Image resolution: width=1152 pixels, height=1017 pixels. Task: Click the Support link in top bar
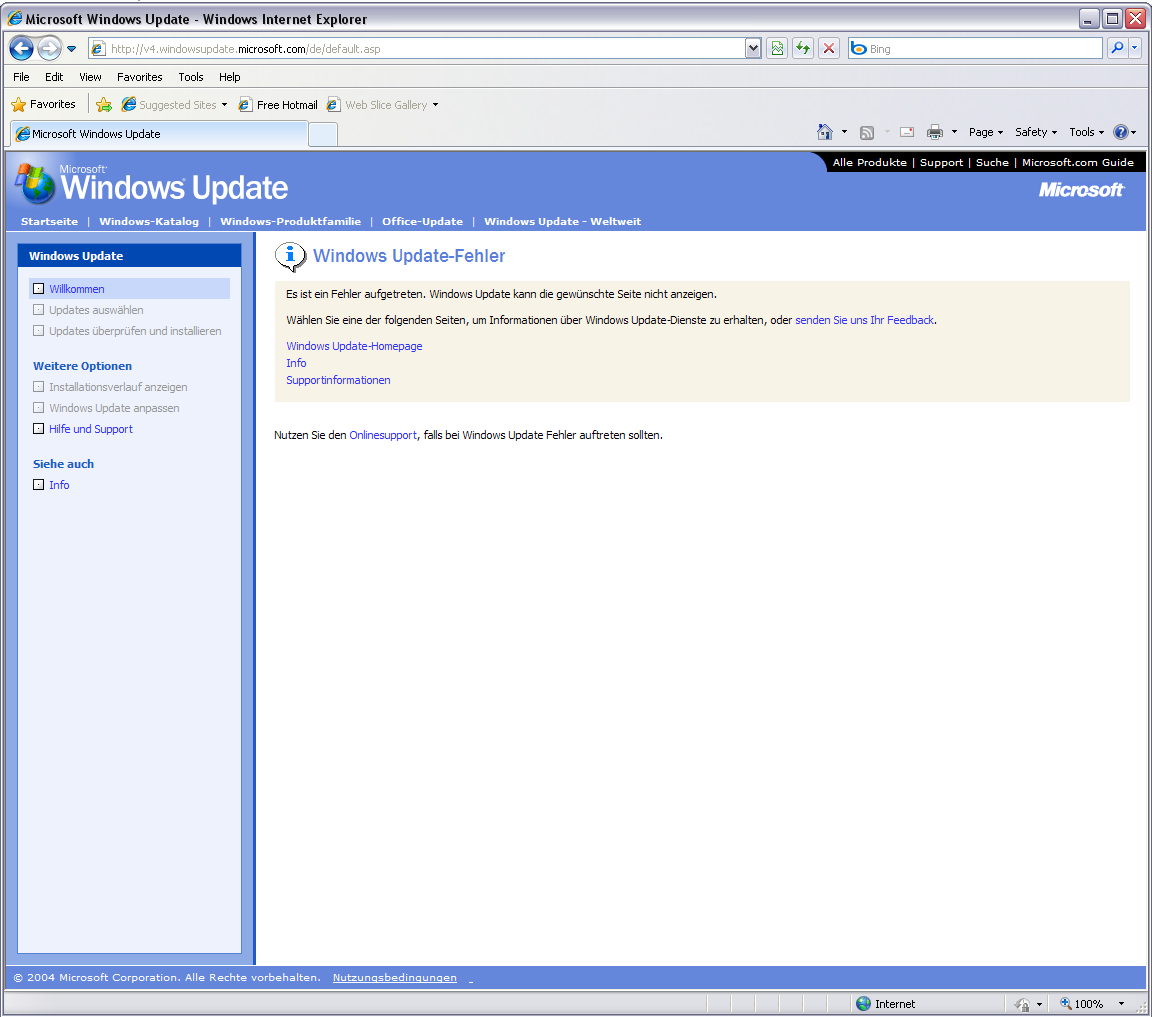[941, 162]
